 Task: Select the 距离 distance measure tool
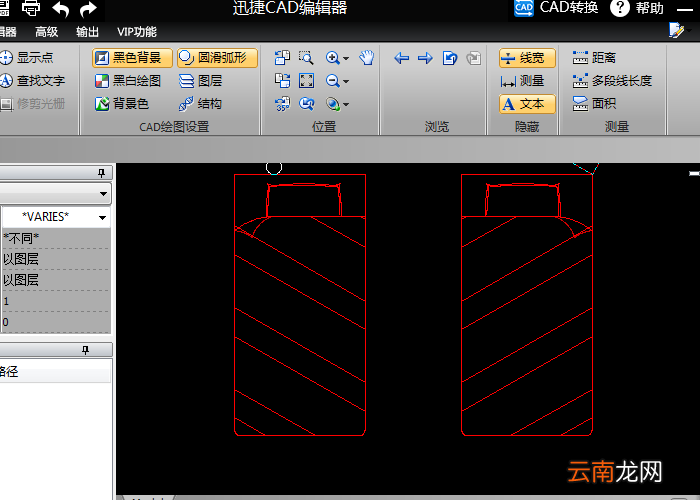(x=594, y=58)
